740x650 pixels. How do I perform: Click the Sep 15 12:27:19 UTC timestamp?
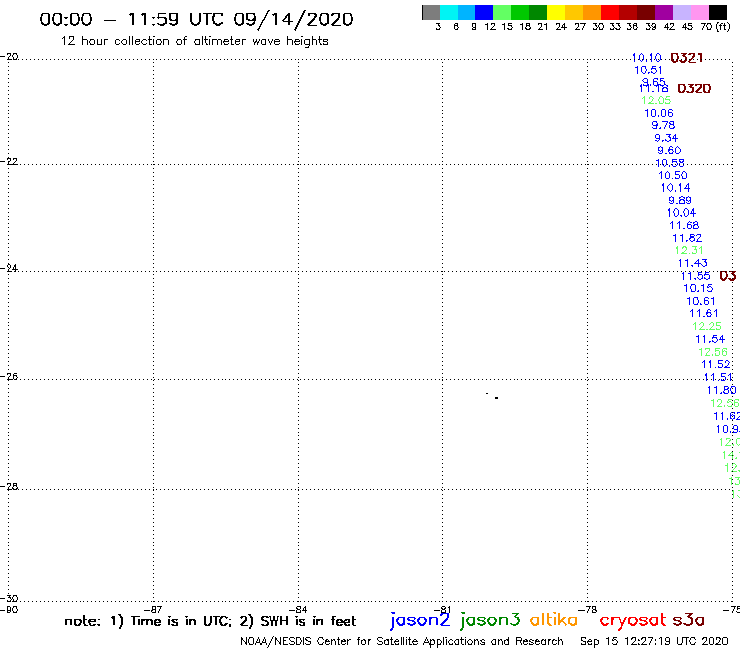[654, 642]
